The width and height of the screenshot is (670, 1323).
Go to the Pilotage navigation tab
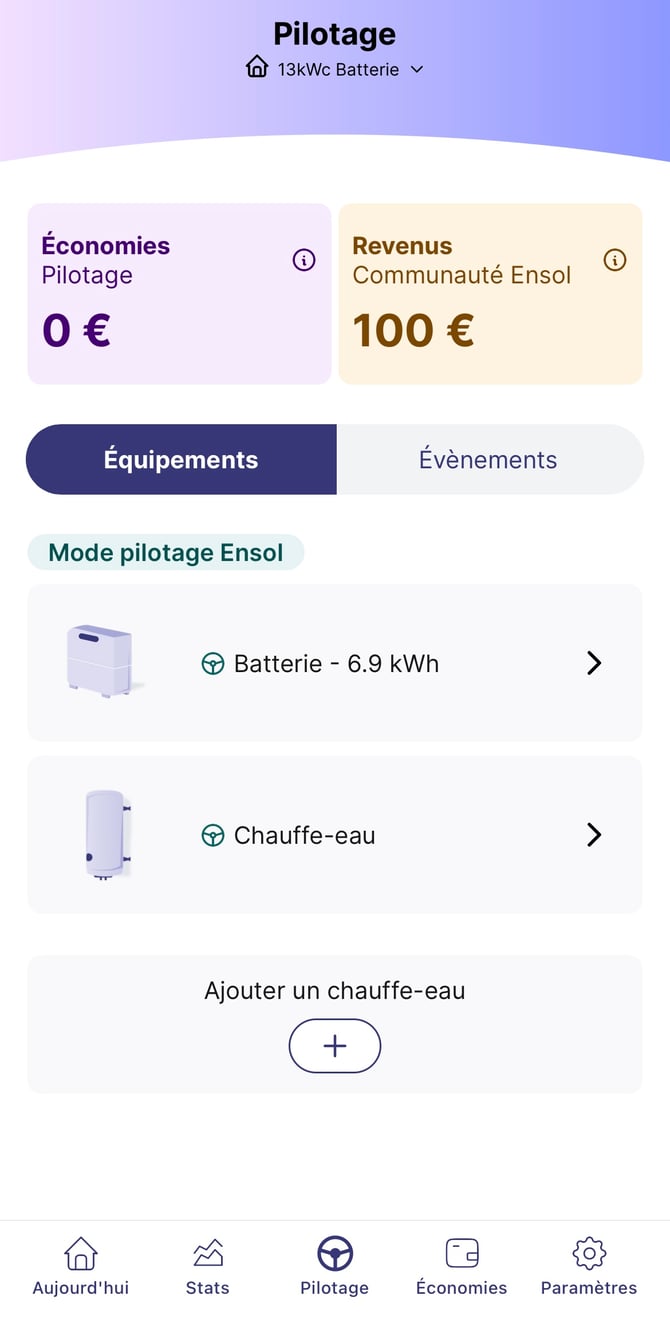point(335,1265)
